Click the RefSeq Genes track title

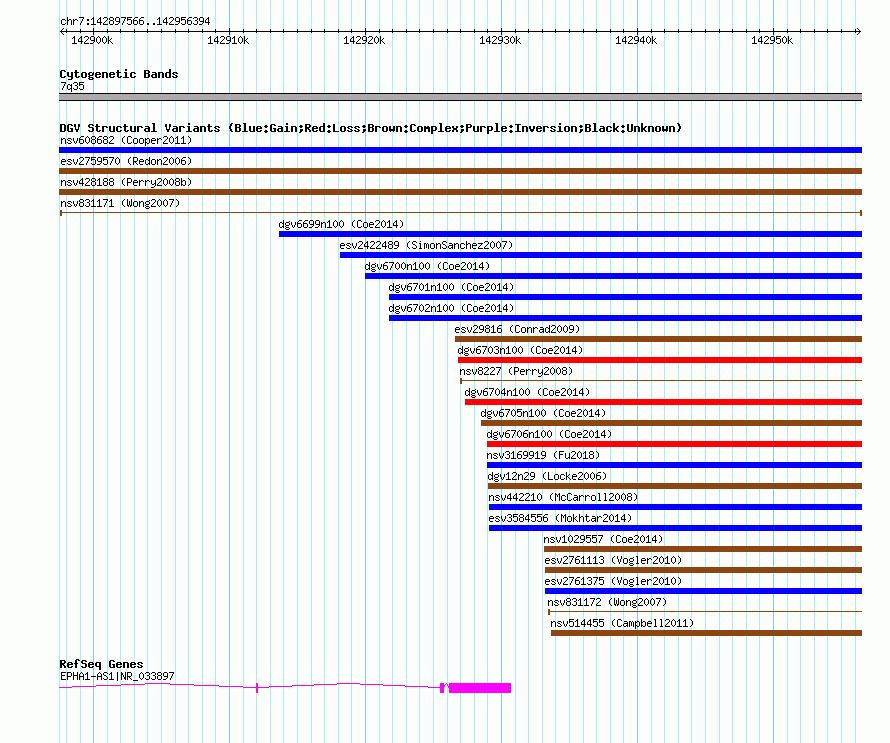tap(101, 664)
